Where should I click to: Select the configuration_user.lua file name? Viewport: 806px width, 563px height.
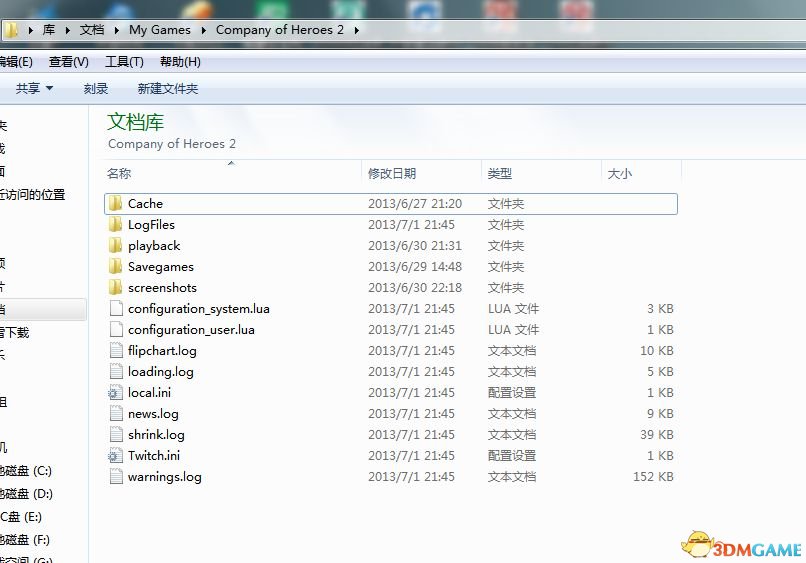[x=191, y=330]
